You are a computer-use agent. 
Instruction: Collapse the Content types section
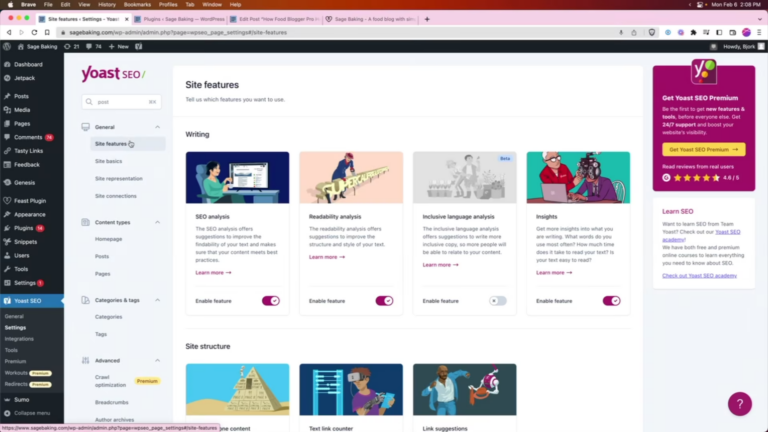[157, 222]
